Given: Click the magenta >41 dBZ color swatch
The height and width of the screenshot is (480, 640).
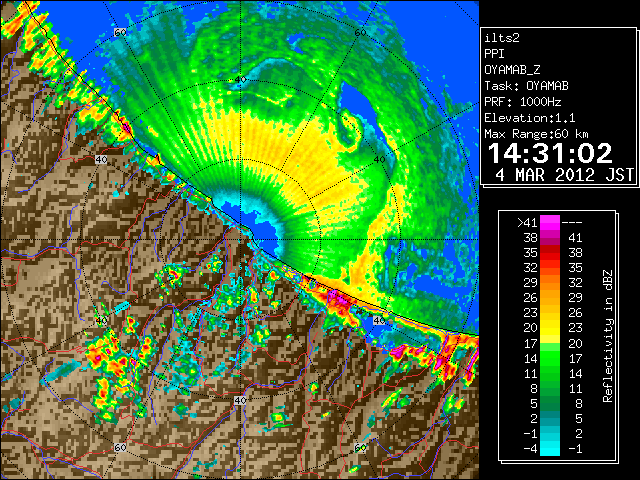Looking at the screenshot, I should point(549,222).
